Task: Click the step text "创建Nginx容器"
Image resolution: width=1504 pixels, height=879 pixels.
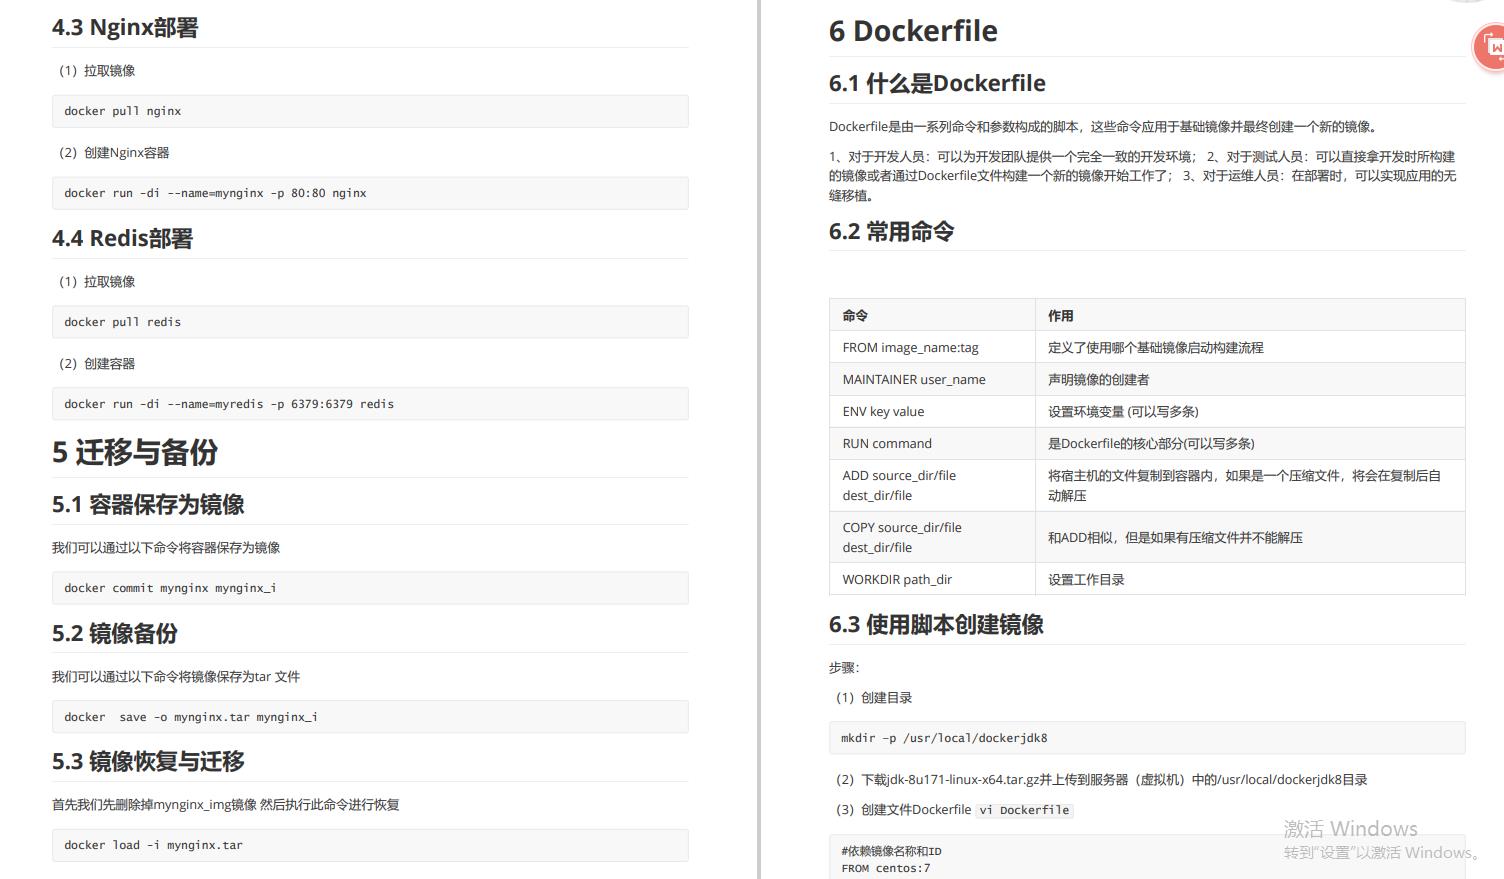Action: coord(126,152)
